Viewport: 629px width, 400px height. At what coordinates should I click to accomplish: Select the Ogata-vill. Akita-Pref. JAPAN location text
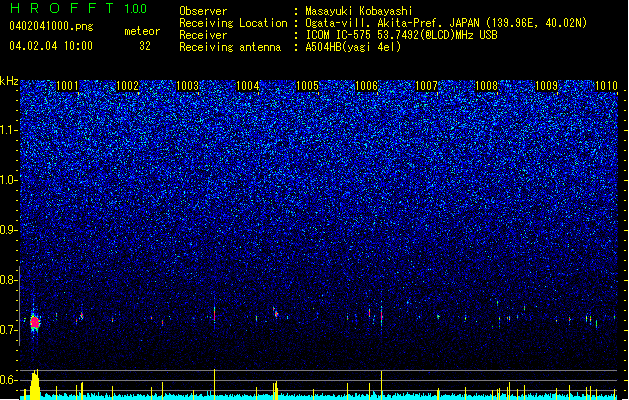point(446,23)
